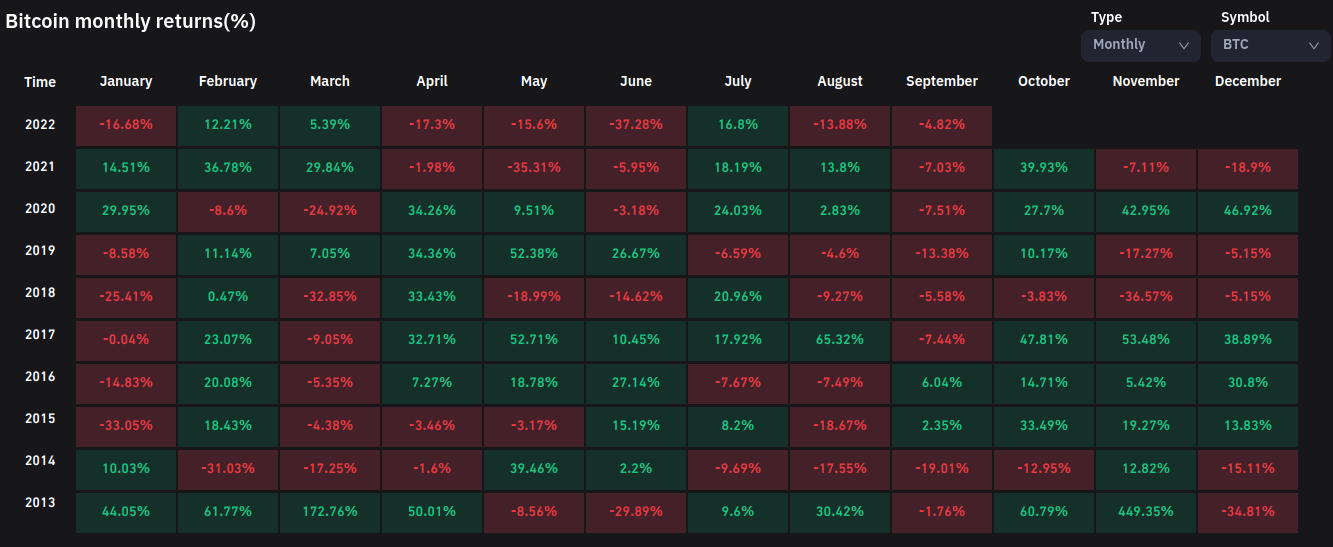This screenshot has width=1333, height=547.
Task: Click the -31.03% February 2014 cell
Action: [x=228, y=468]
